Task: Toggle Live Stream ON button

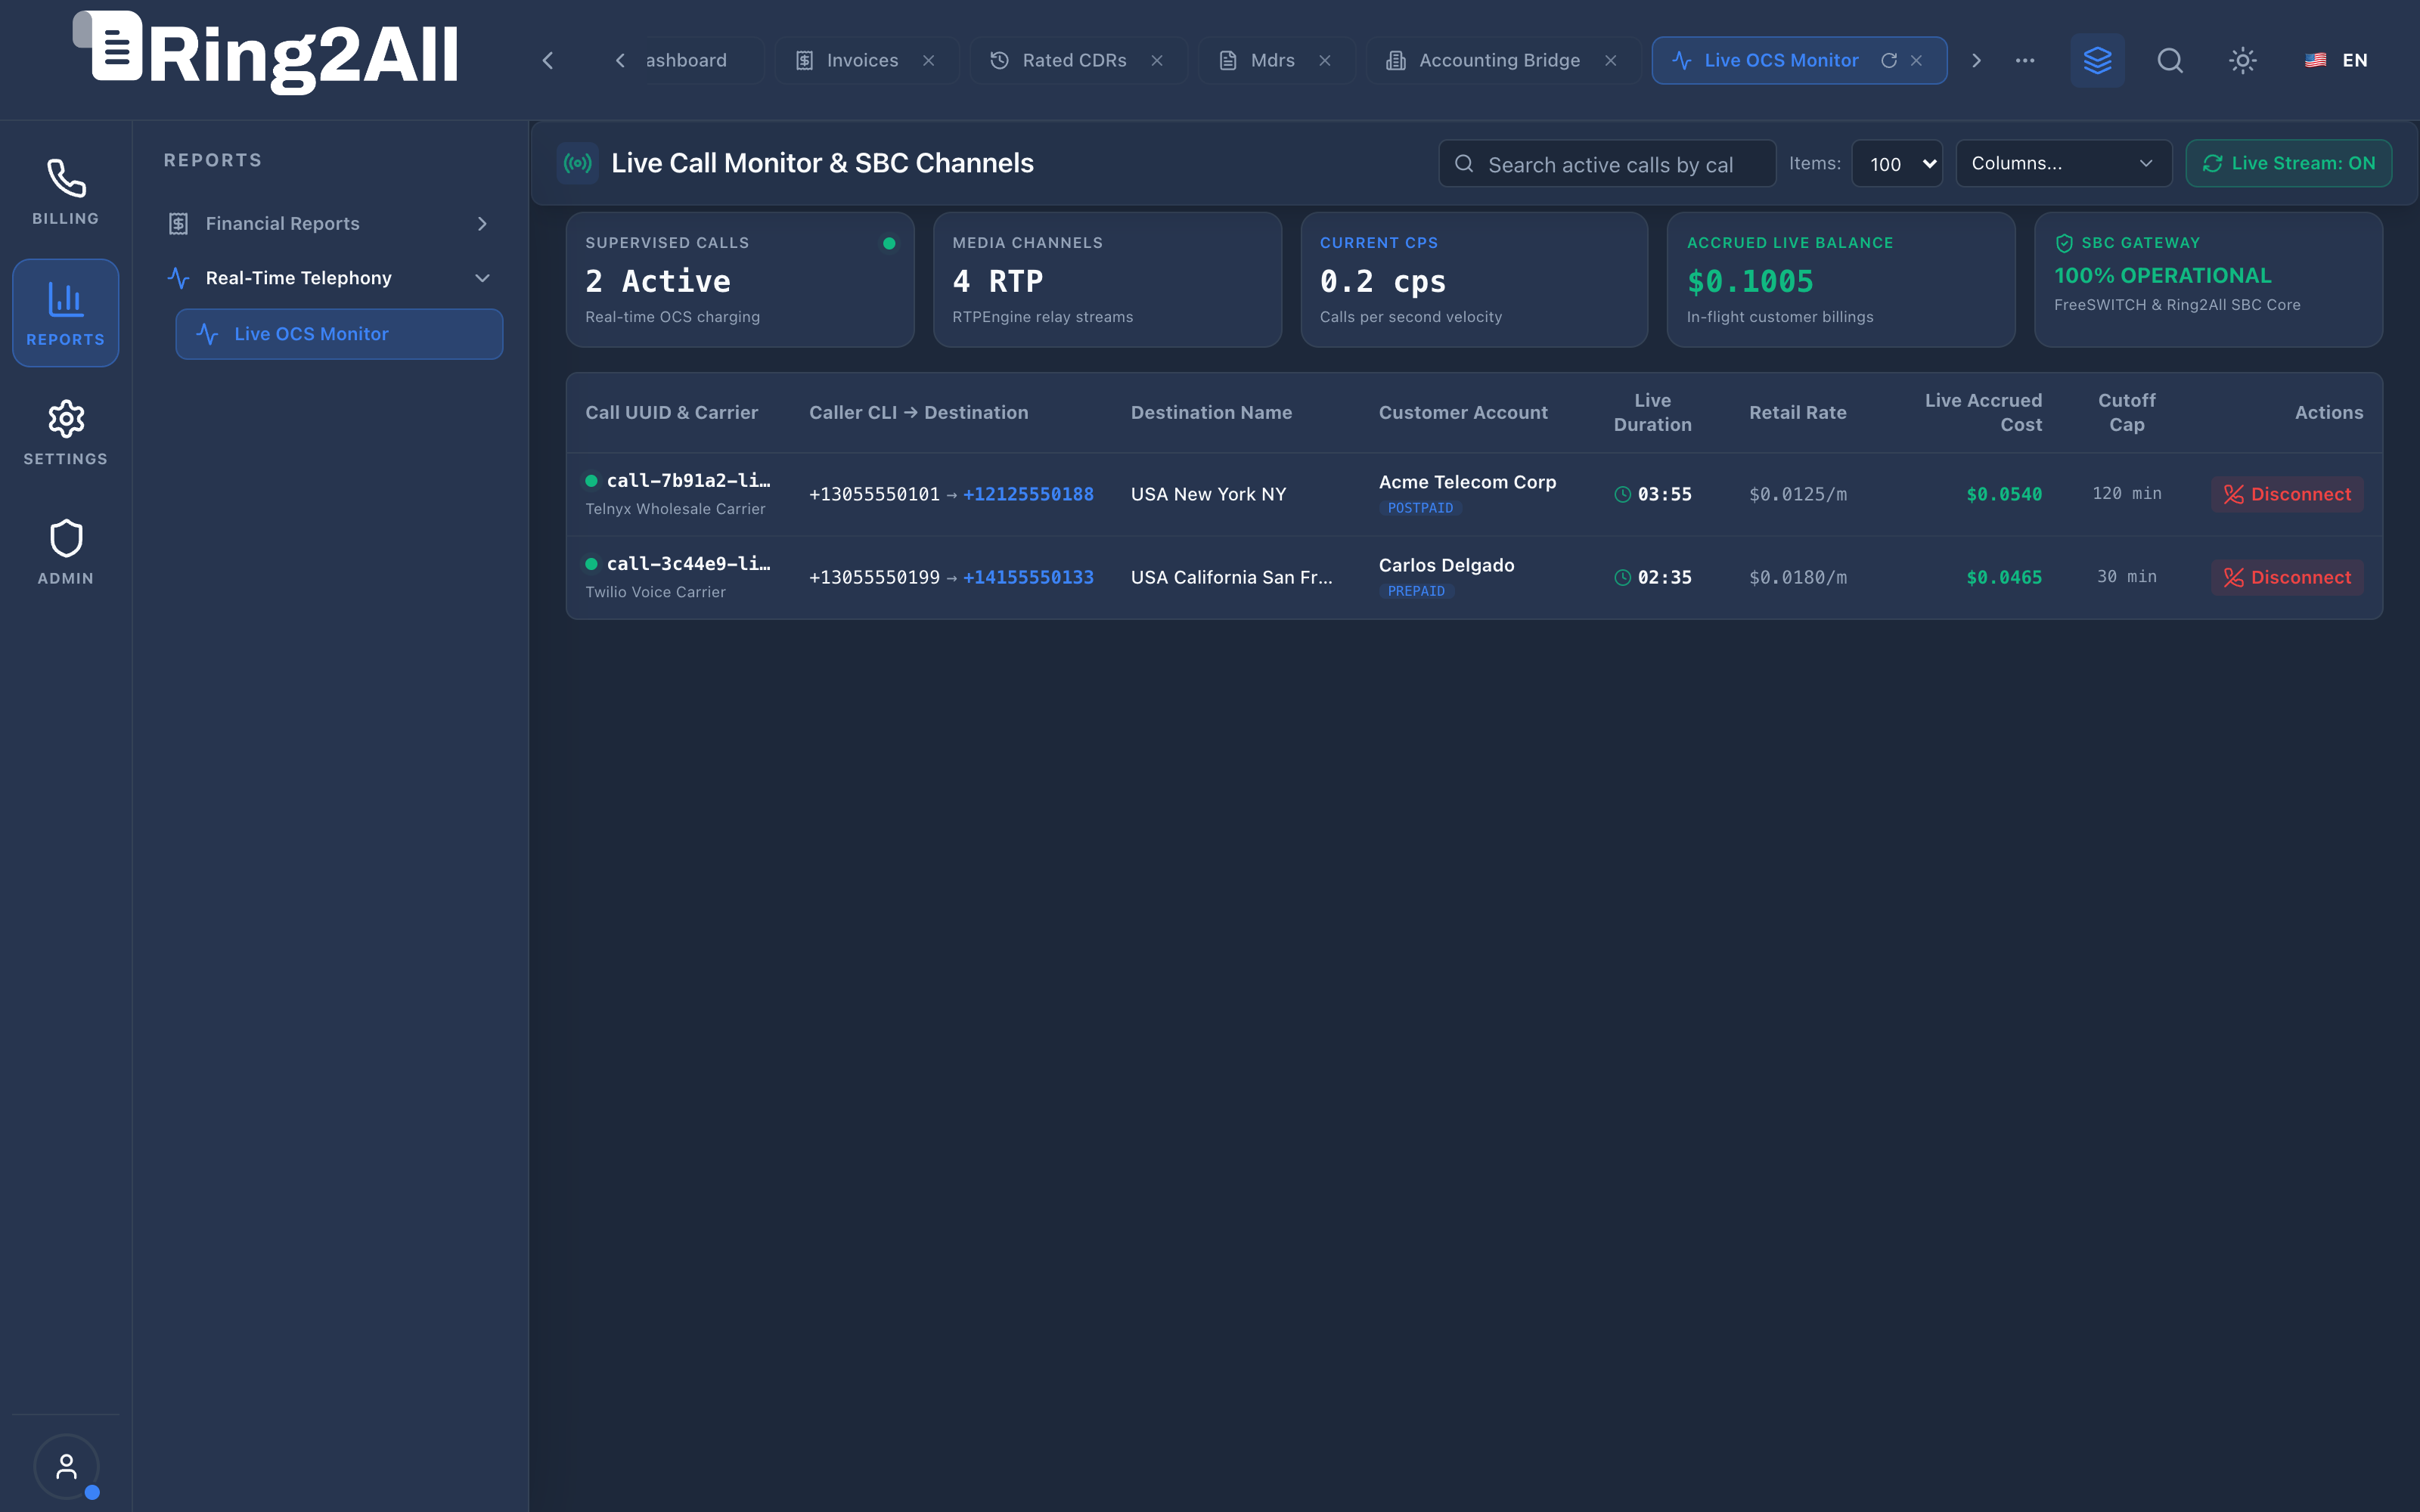Action: 2288,163
